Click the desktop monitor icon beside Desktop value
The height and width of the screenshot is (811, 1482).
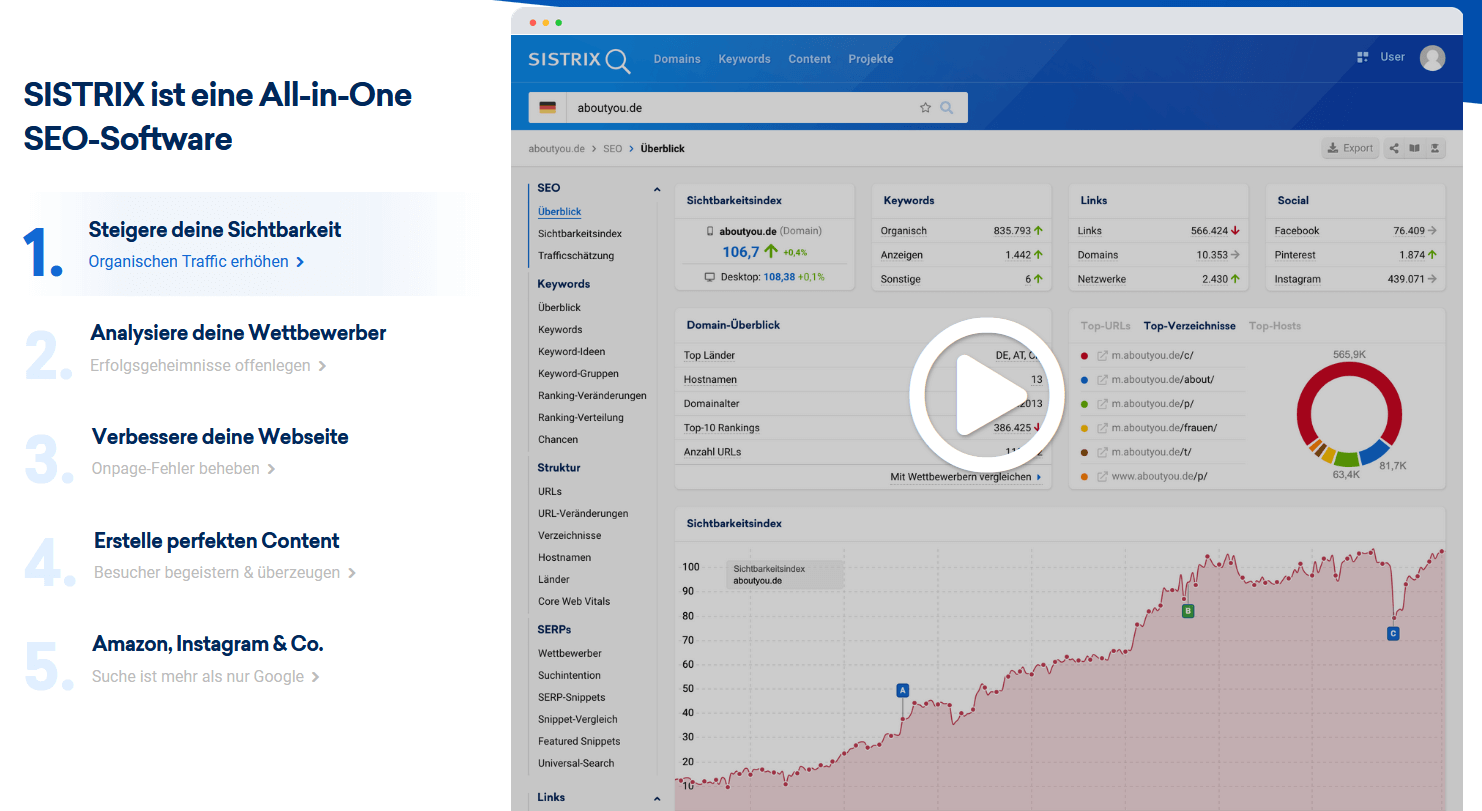(x=710, y=277)
